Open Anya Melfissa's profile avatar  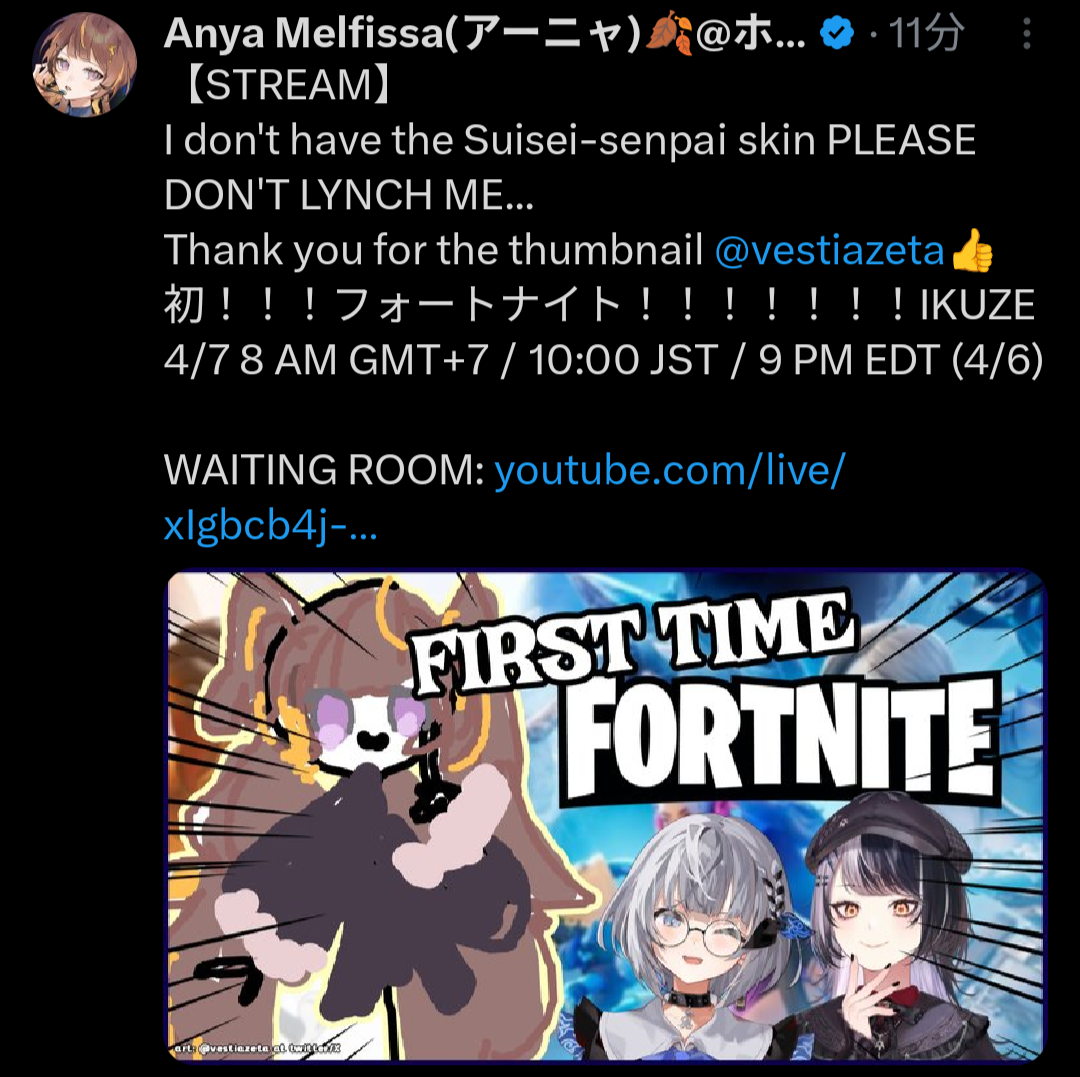[x=85, y=64]
